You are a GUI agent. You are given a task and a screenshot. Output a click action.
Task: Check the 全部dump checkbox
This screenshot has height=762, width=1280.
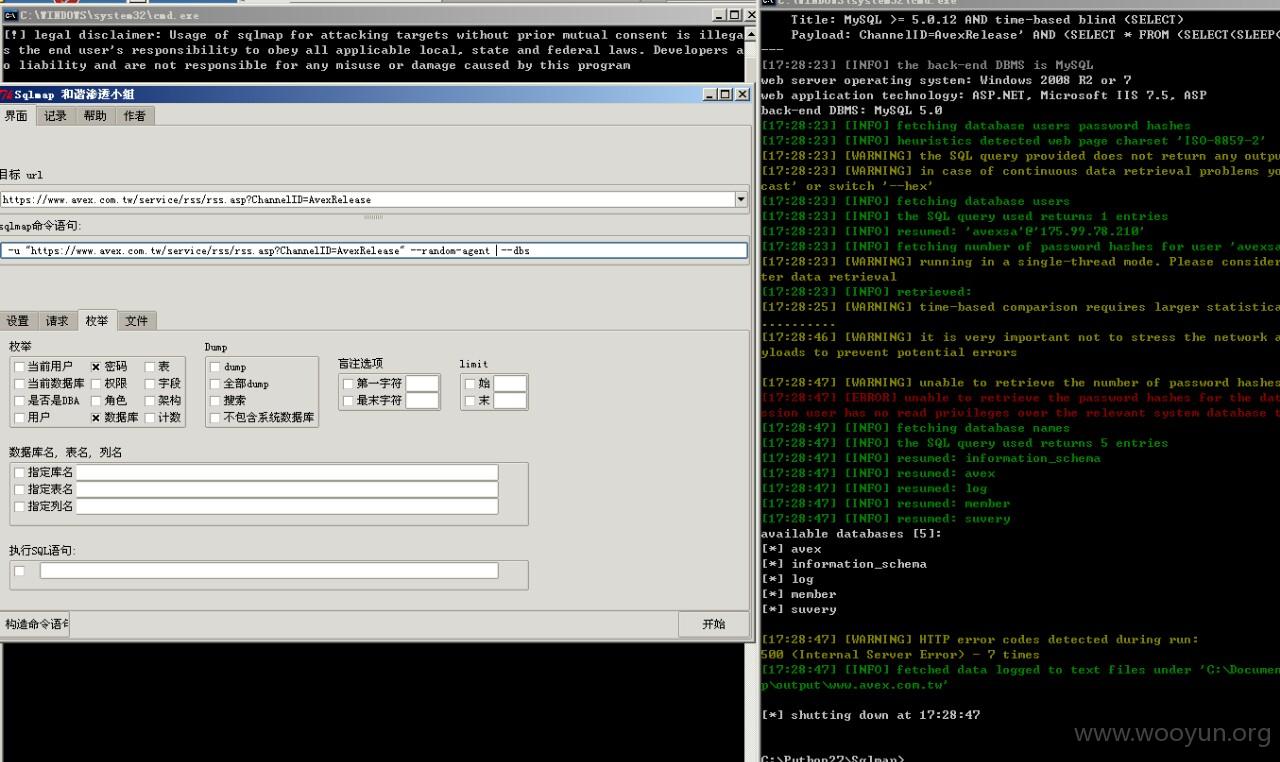(x=215, y=384)
